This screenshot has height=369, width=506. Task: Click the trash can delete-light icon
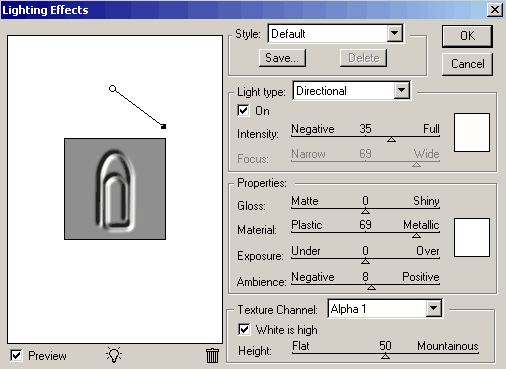coord(212,355)
